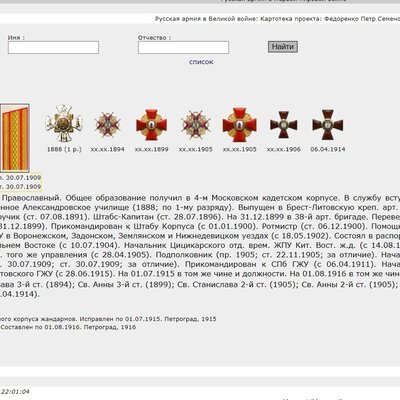Screen dimensions: 400x400
Task: Click the red cross order dated xx.xx.1899
Action: pyautogui.click(x=152, y=125)
